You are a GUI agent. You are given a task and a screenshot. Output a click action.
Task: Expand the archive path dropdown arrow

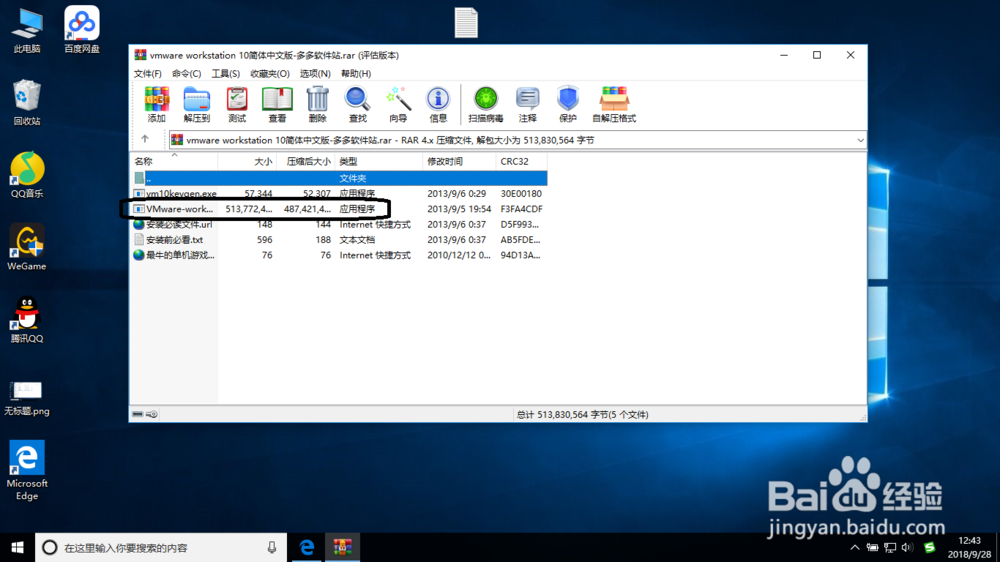coord(860,140)
